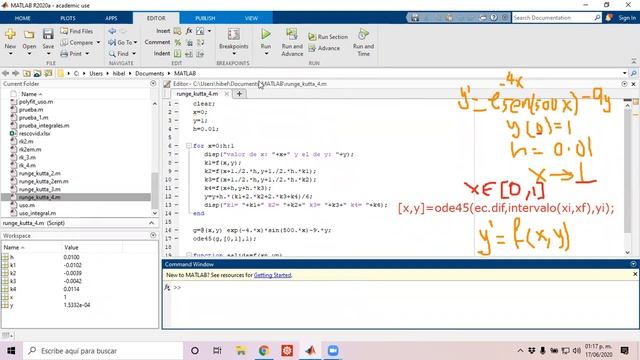
Task: Open the Workspace panel actions menu
Action: click(153, 236)
